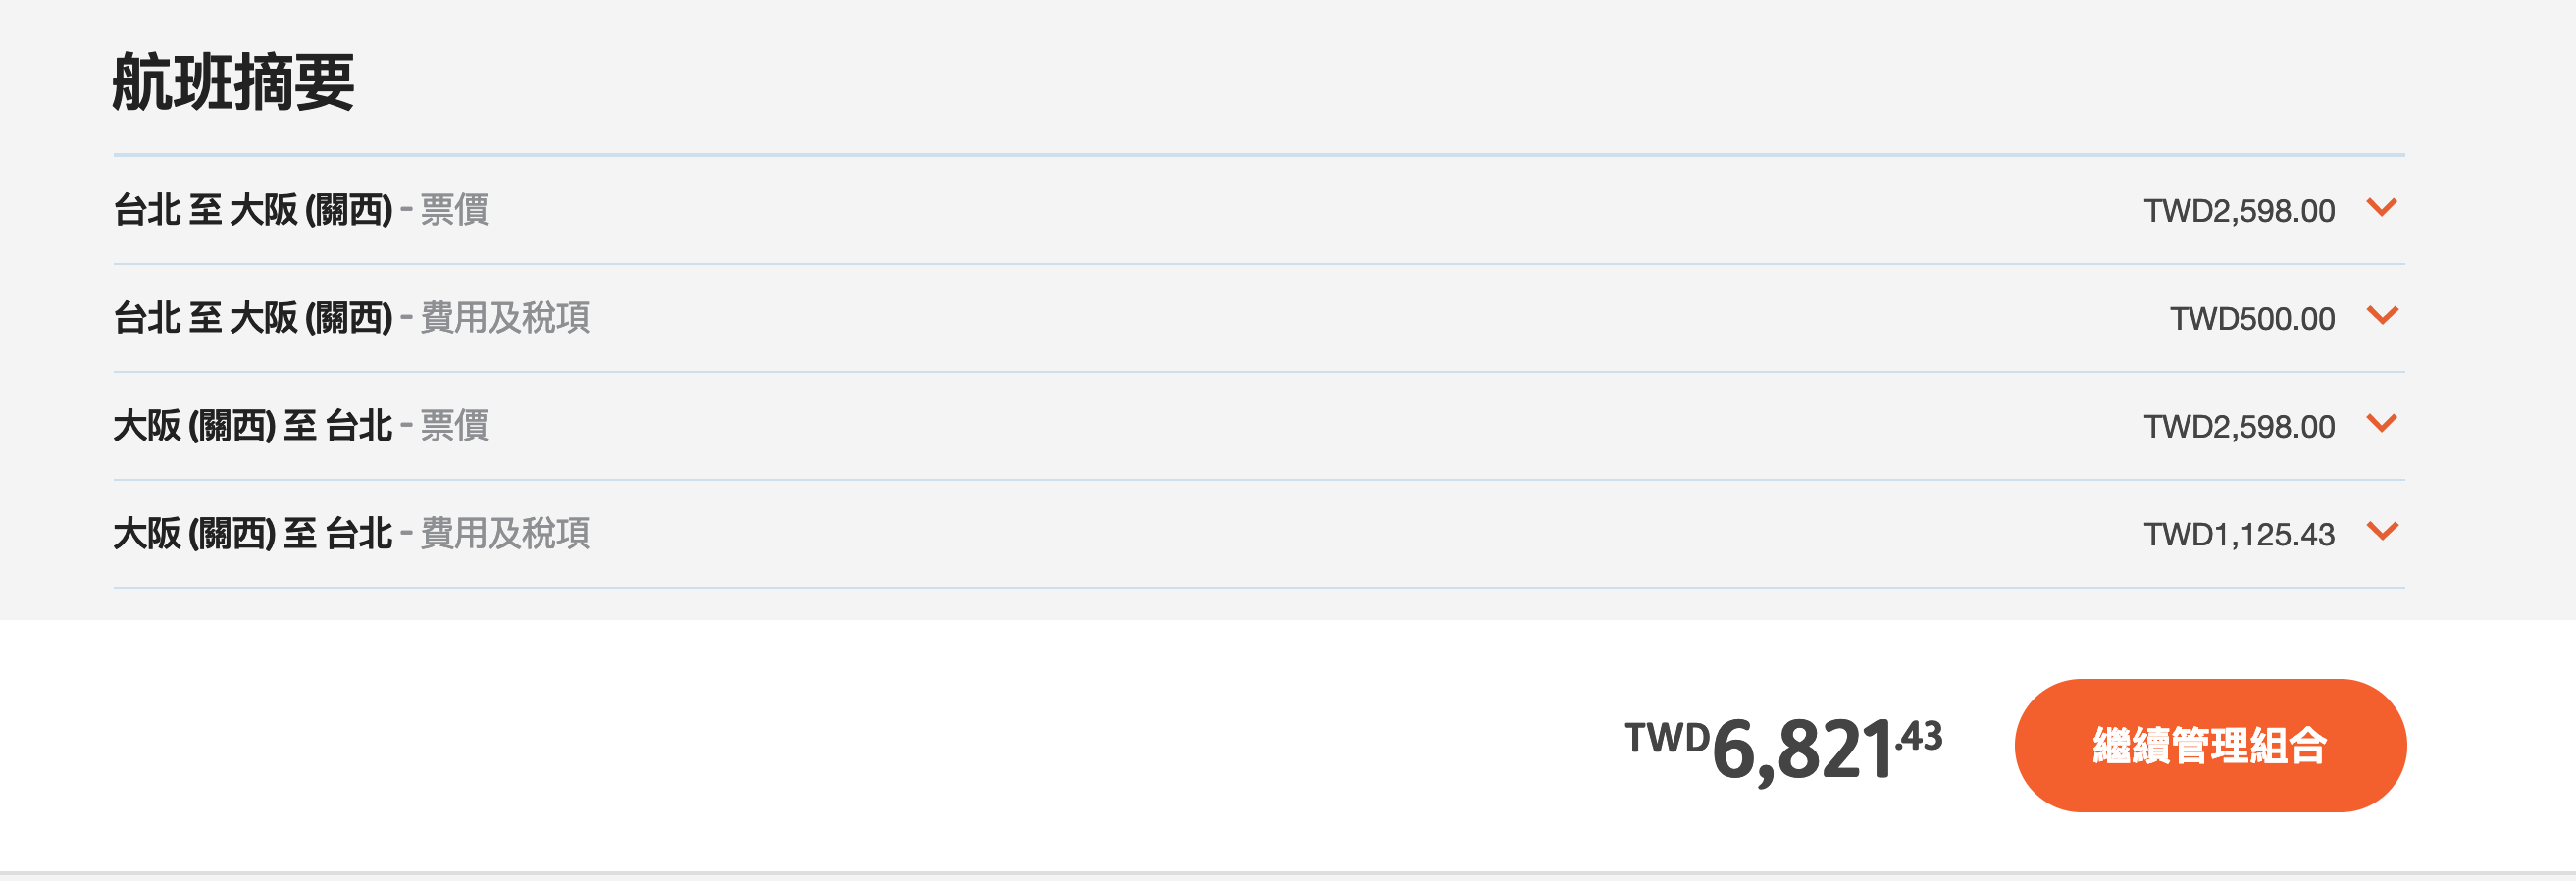Expand the 台北 至 大阪 票價 chevron arrow
The width and height of the screenshot is (2576, 881).
click(2382, 207)
